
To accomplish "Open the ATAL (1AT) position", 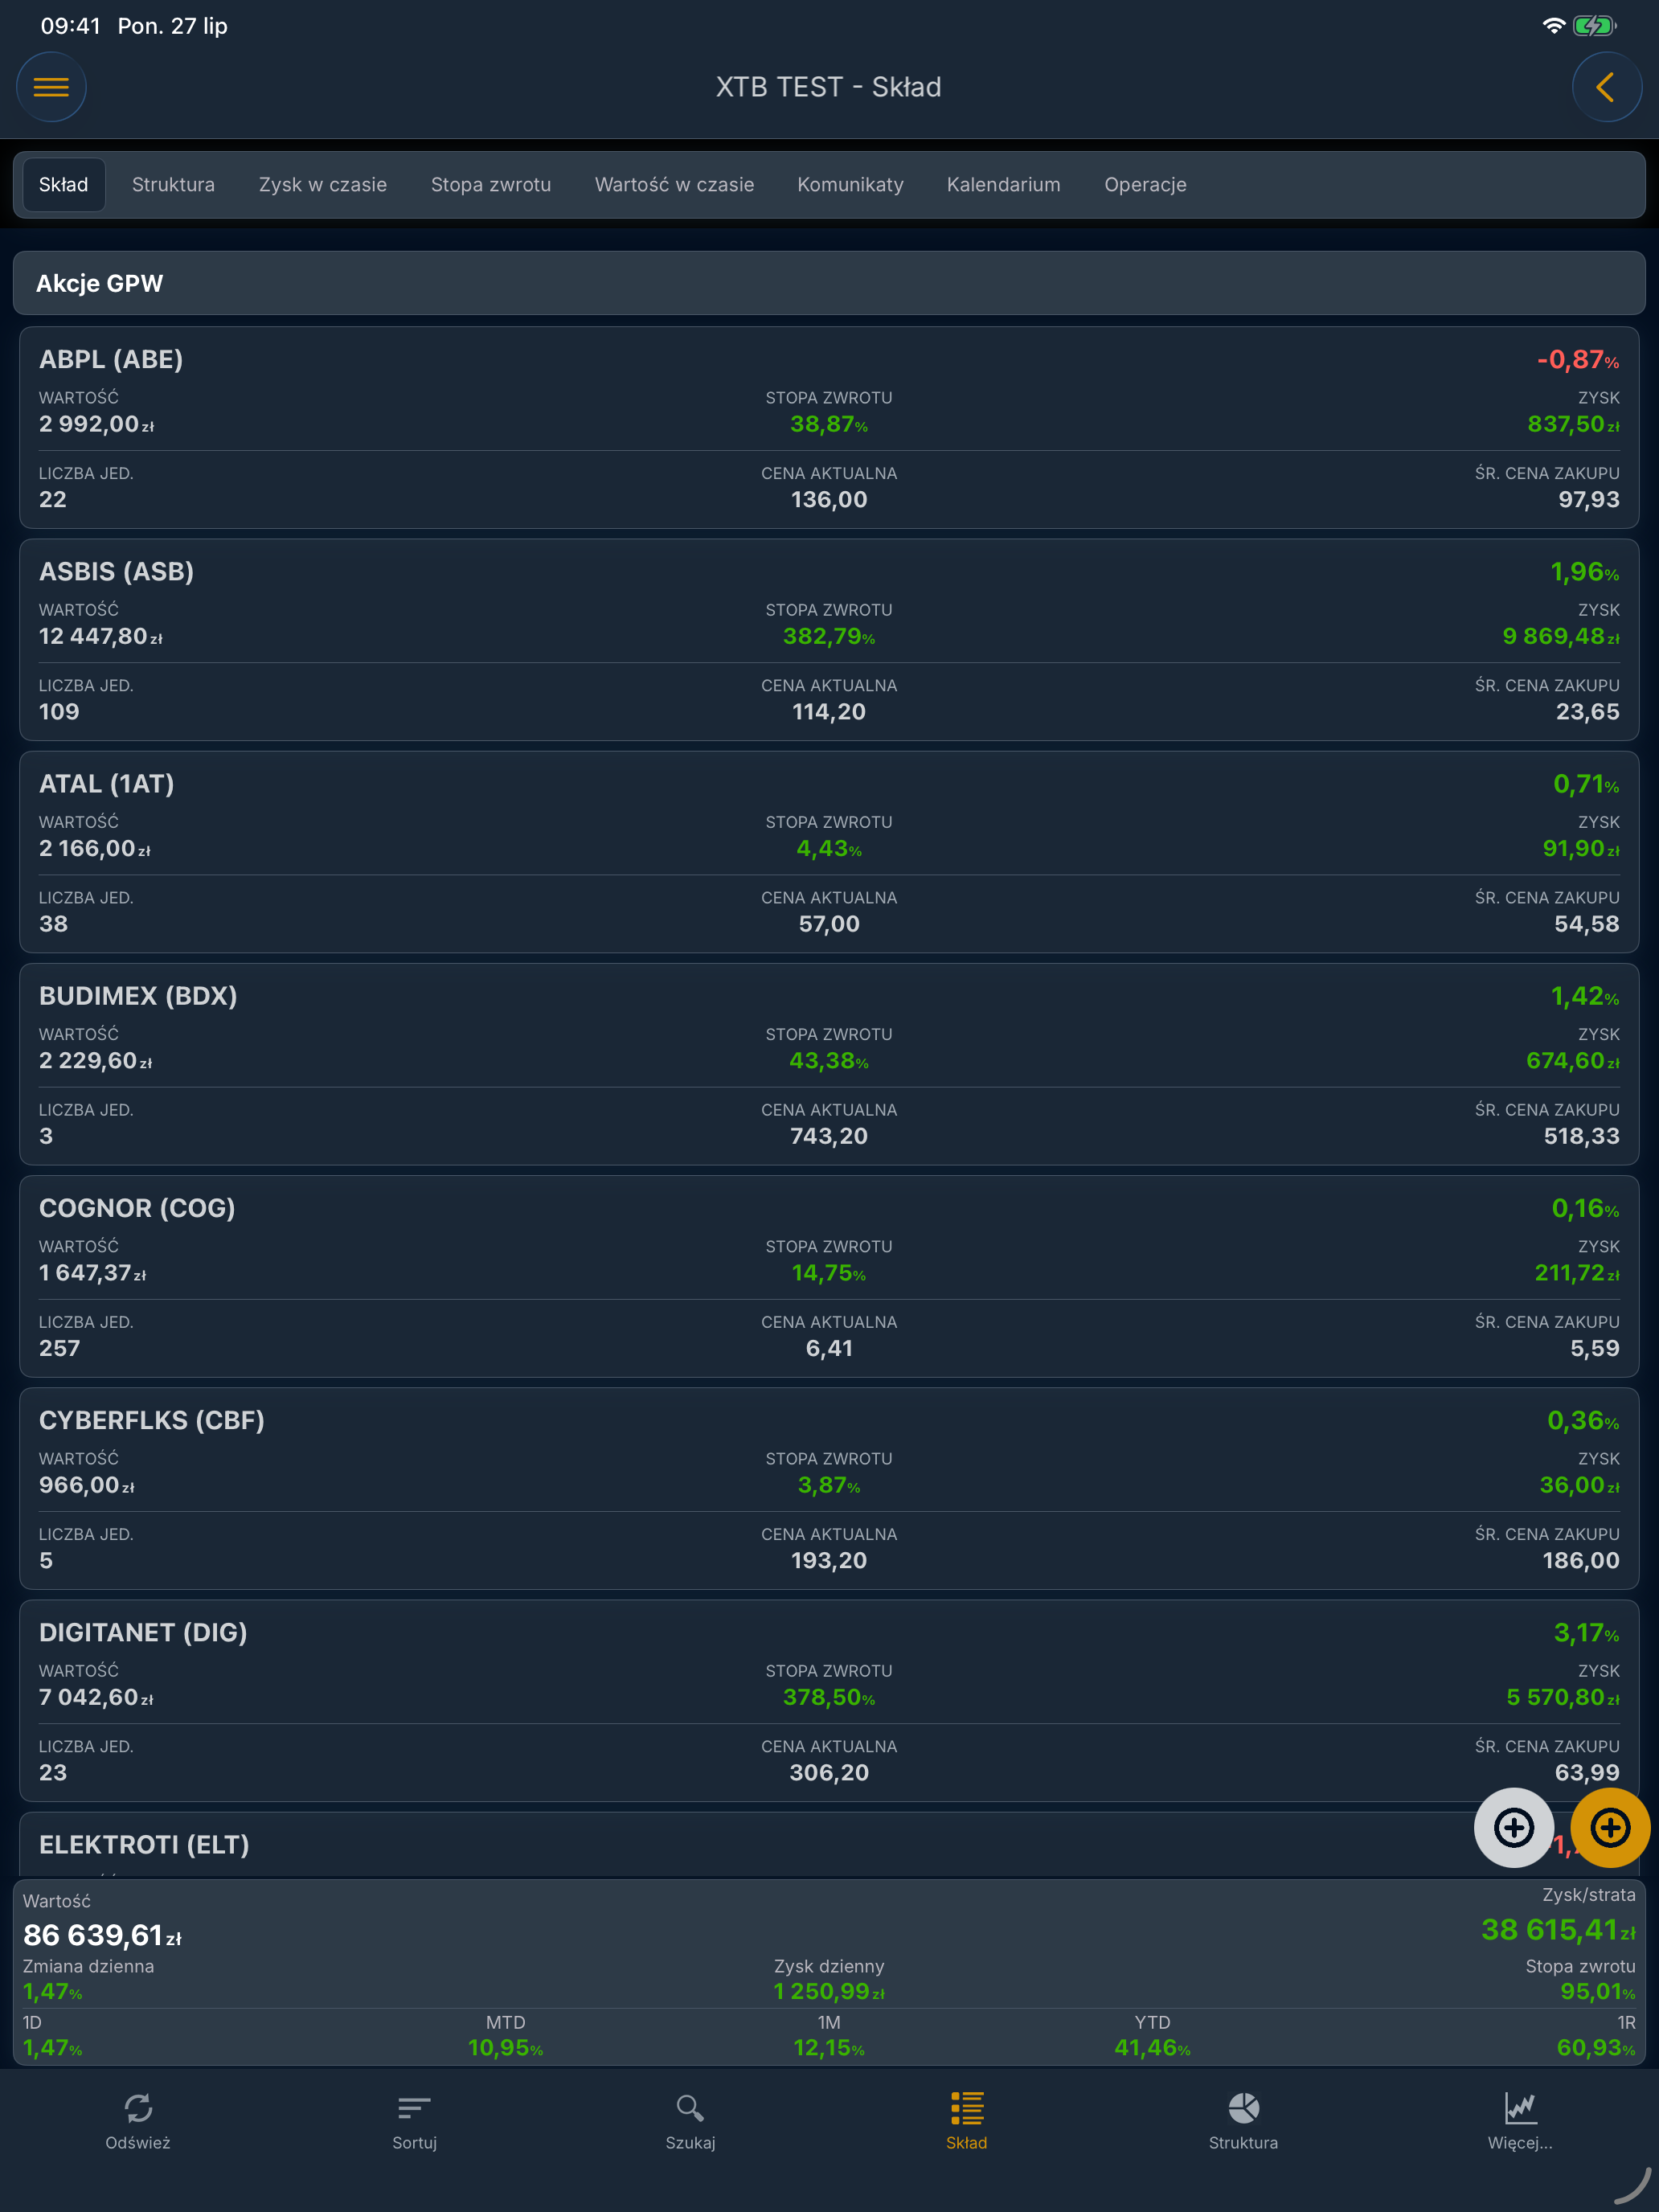I will click(x=829, y=852).
